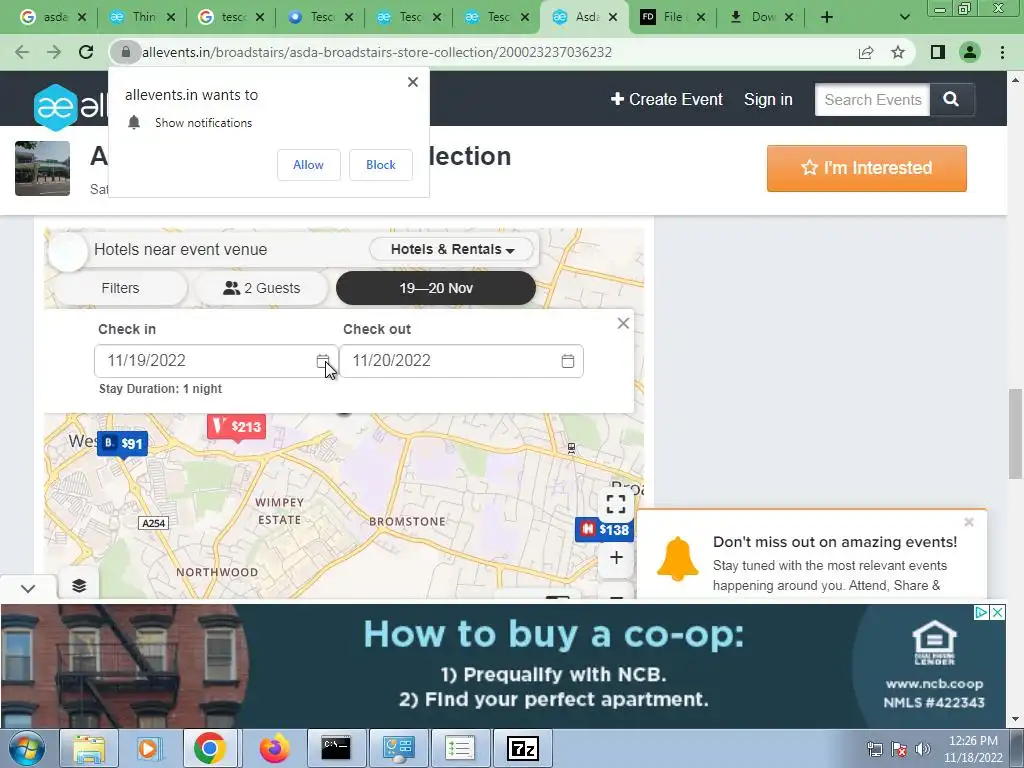Viewport: 1024px width, 768px height.
Task: Expand the tab search chevron
Action: coord(904,18)
